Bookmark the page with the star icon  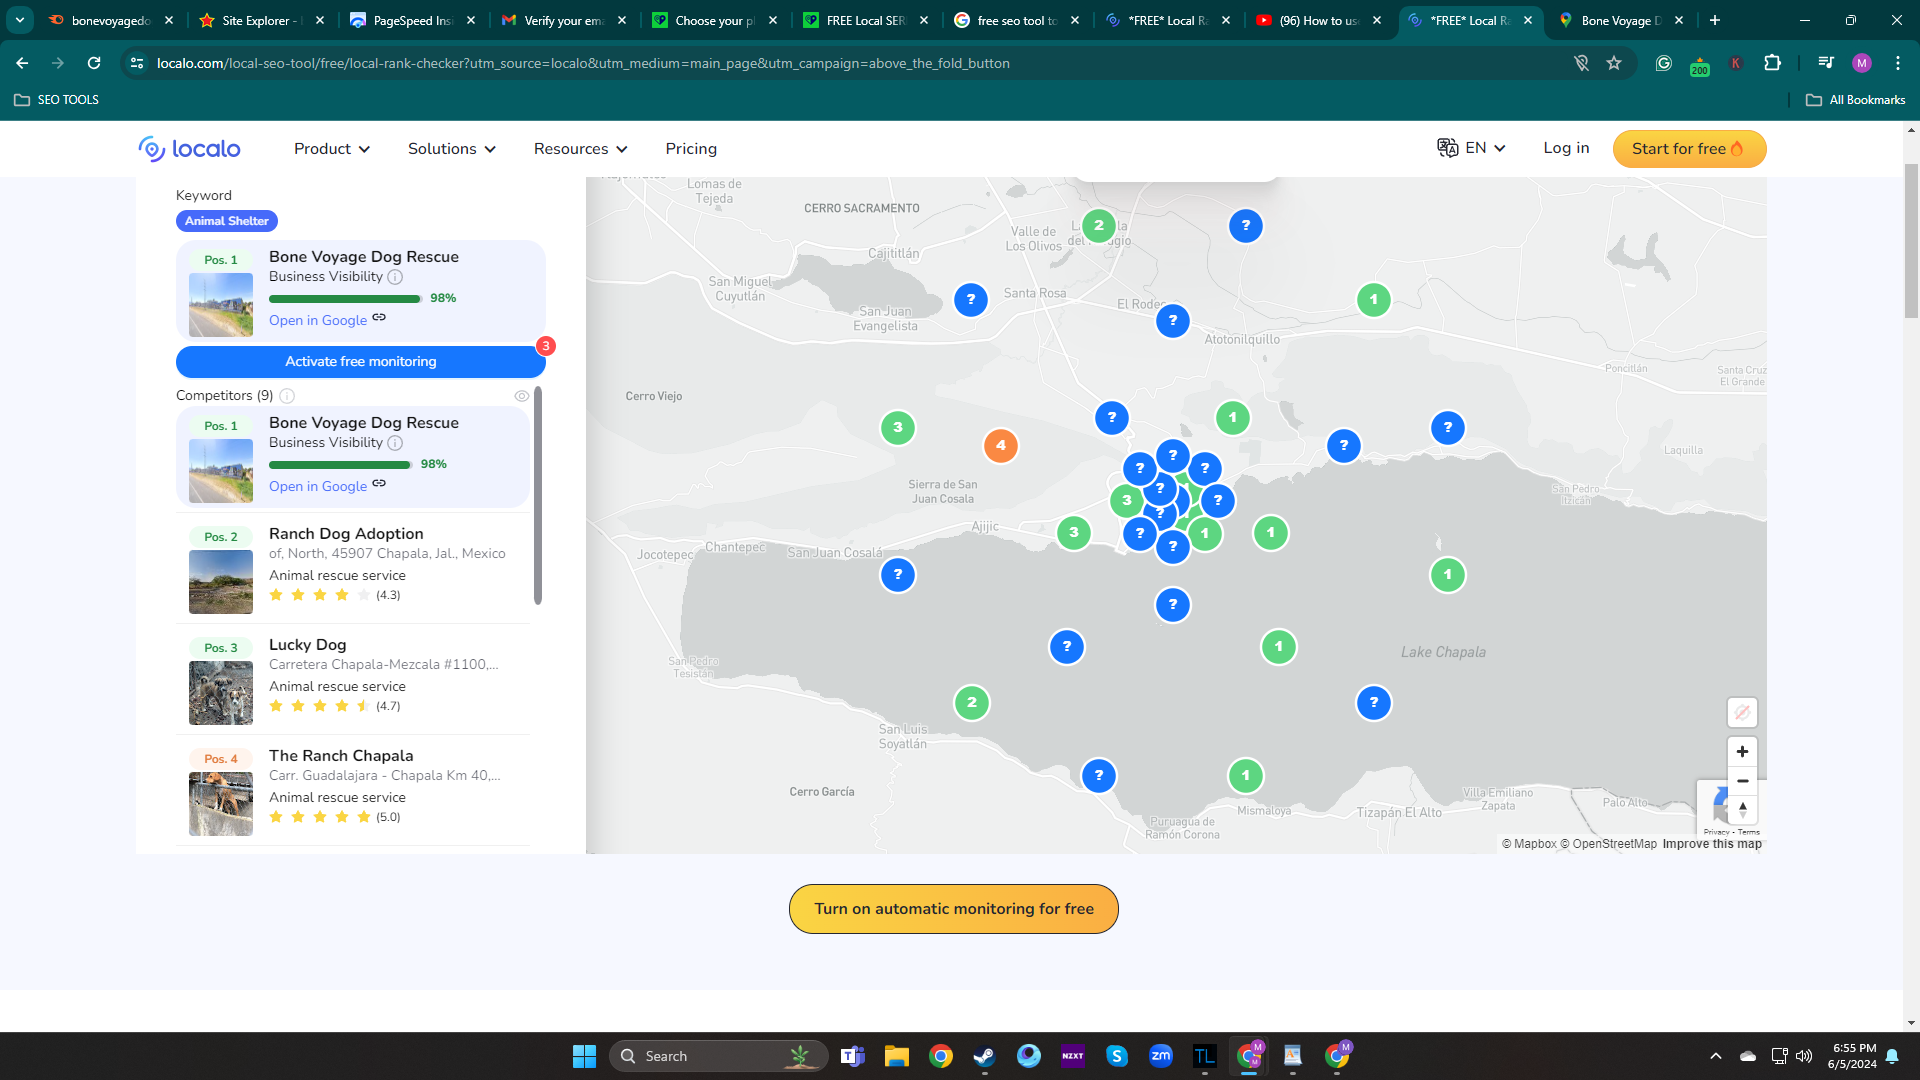1614,63
